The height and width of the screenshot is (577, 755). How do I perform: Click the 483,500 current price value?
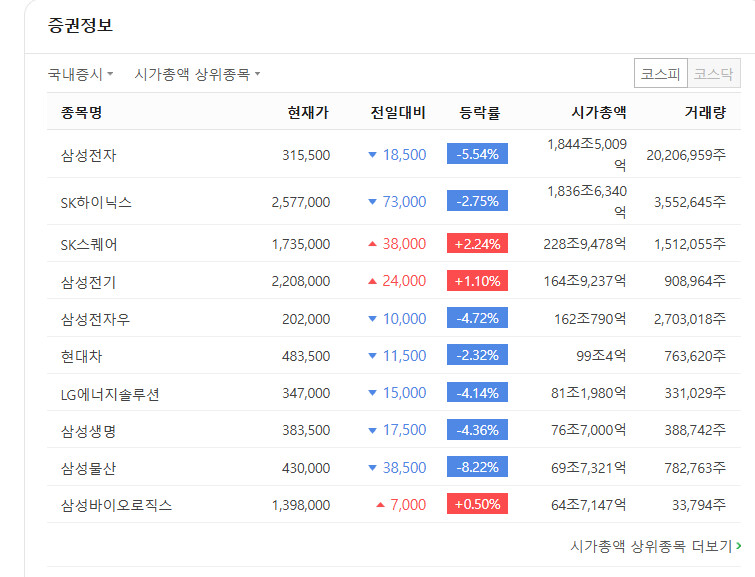coord(306,356)
